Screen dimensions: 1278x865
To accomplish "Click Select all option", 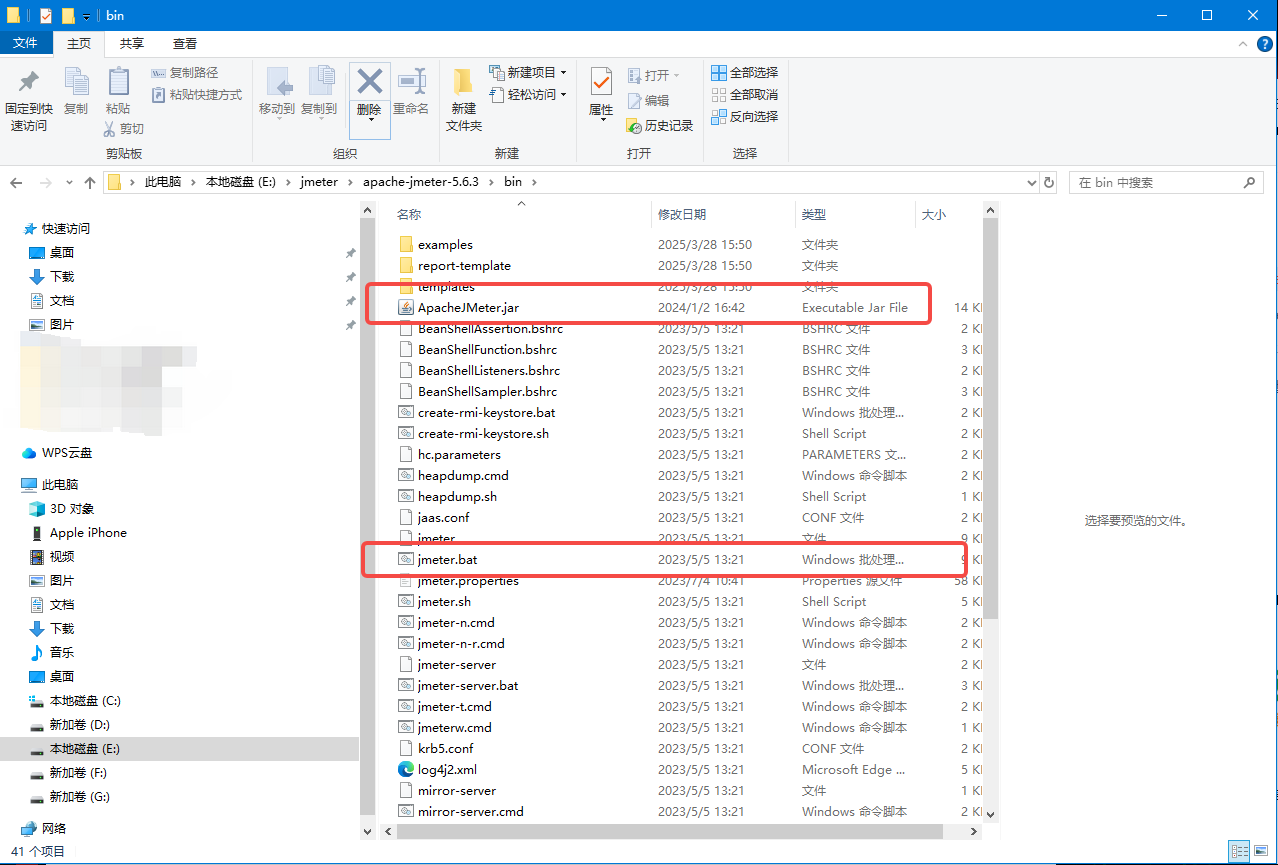I will 744,73.
